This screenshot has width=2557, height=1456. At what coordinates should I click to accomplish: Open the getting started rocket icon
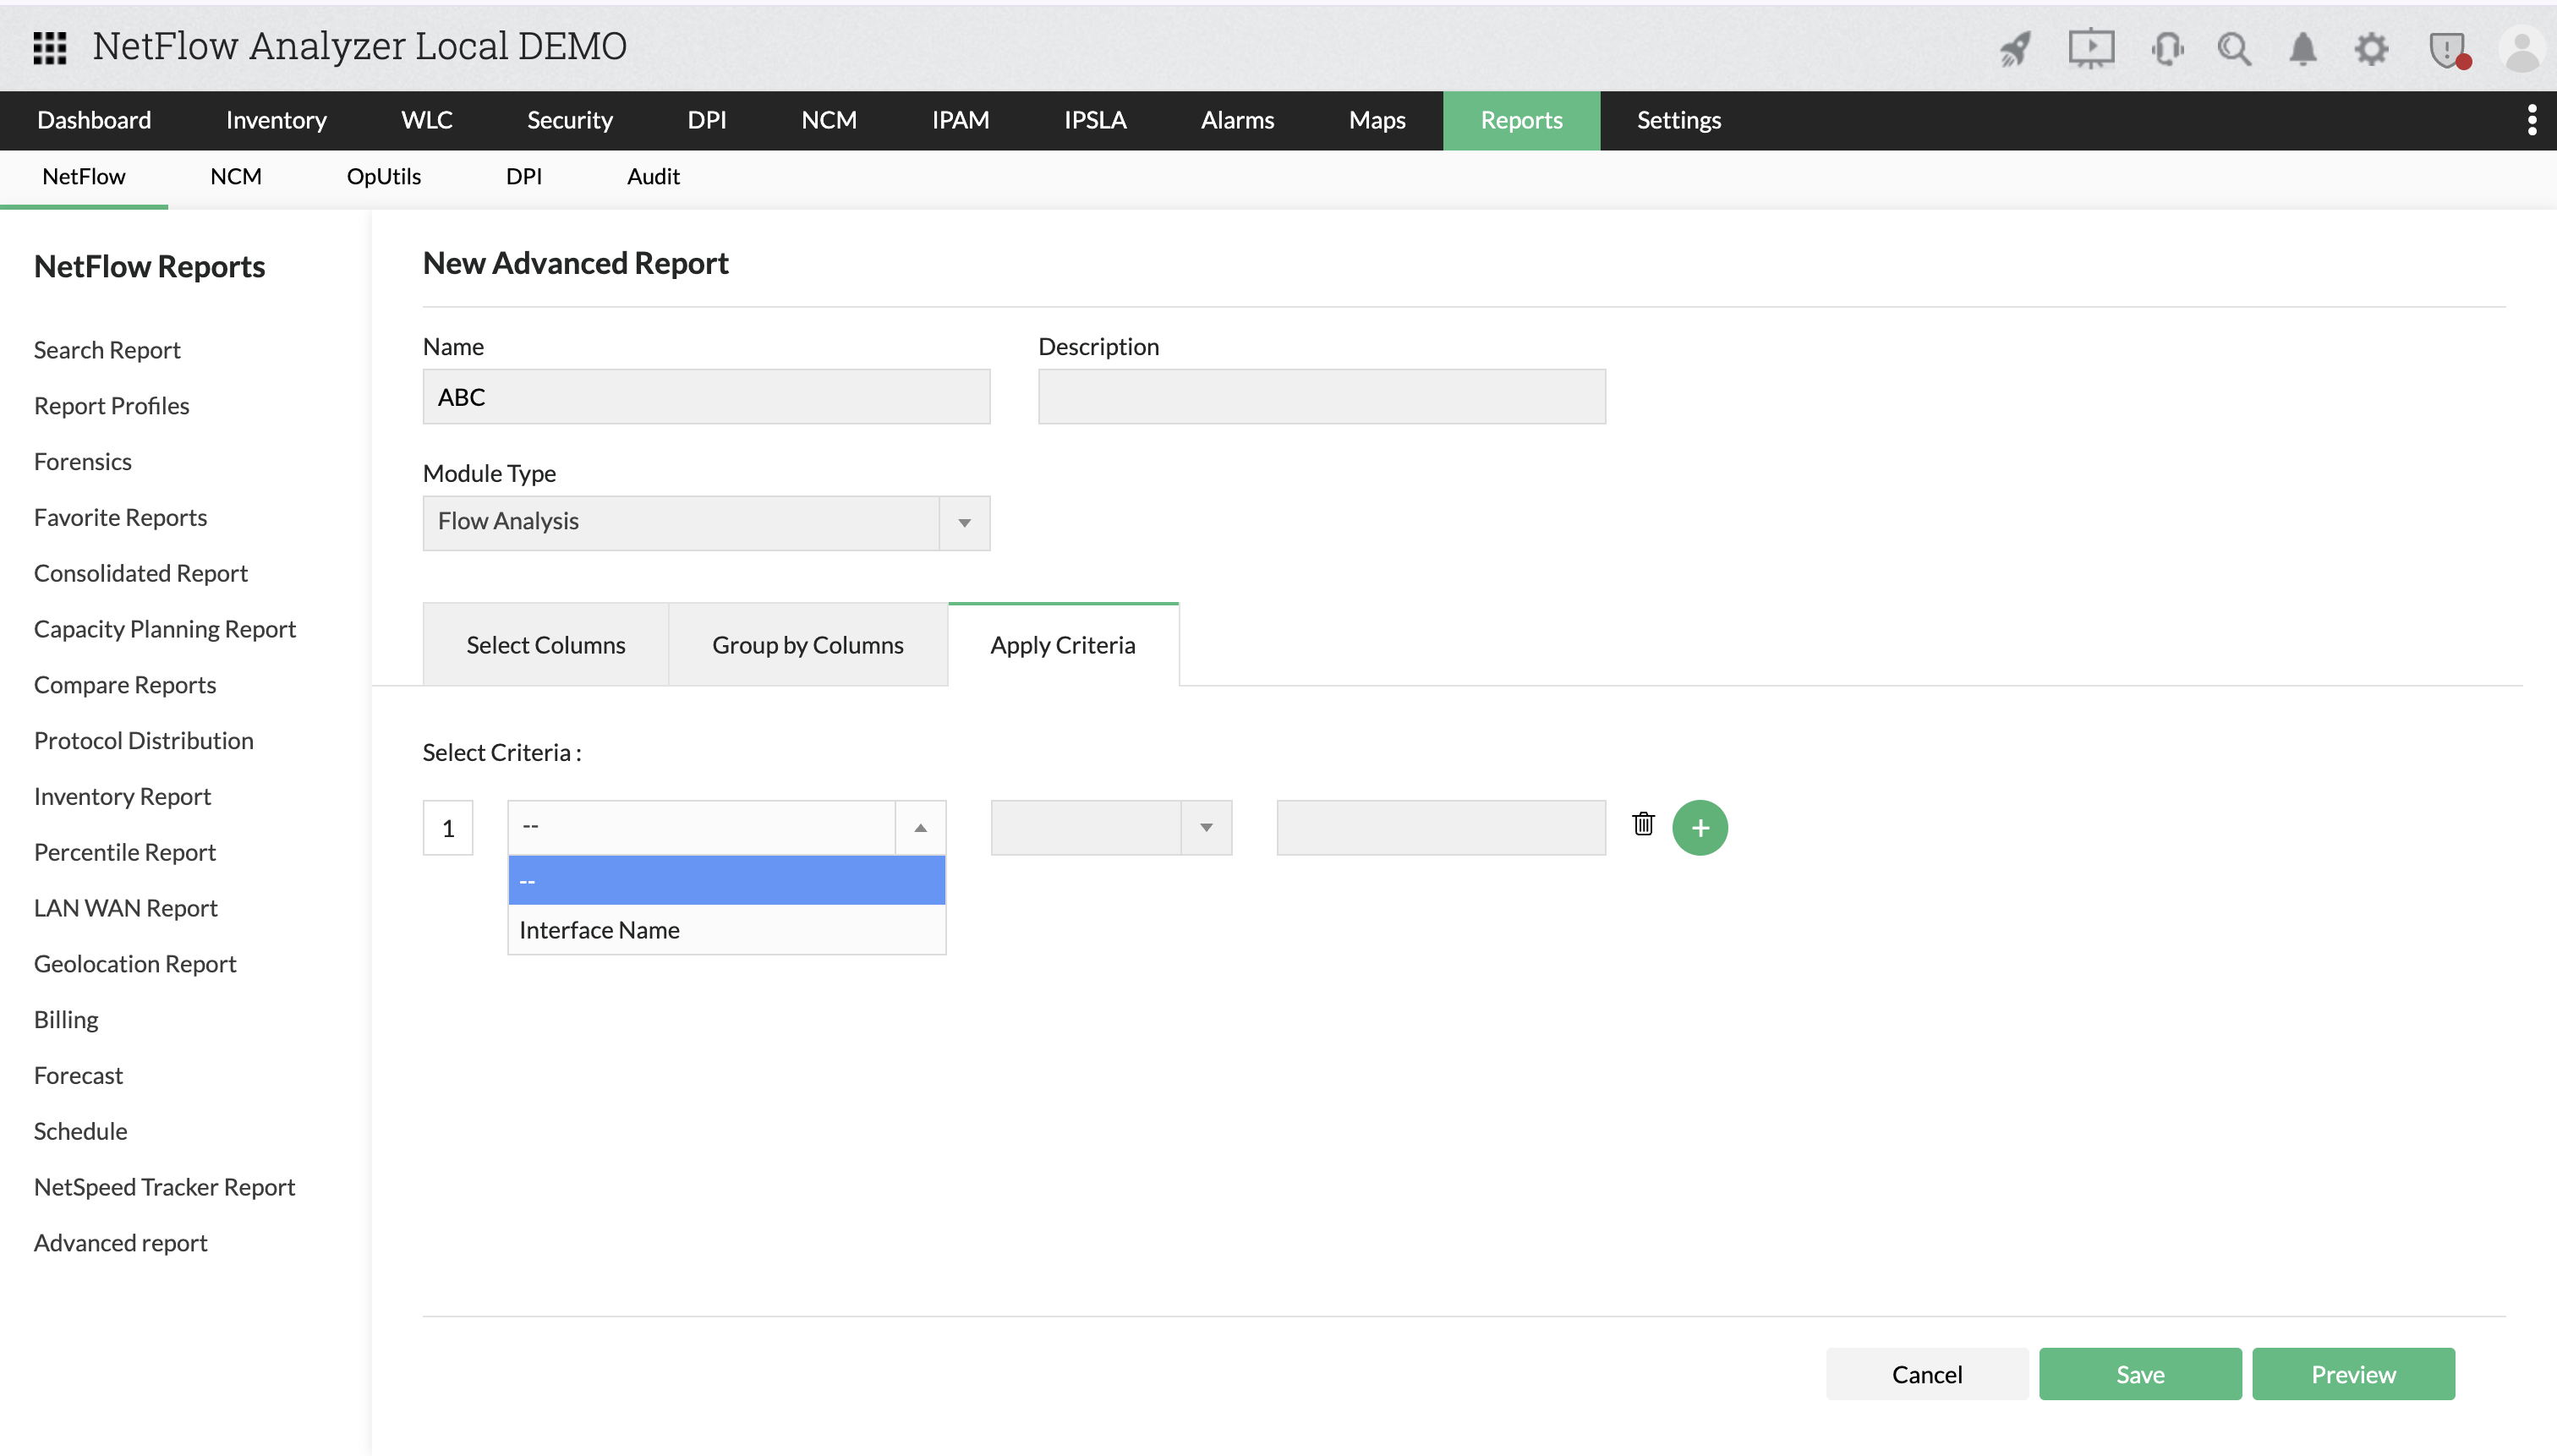tap(2014, 47)
